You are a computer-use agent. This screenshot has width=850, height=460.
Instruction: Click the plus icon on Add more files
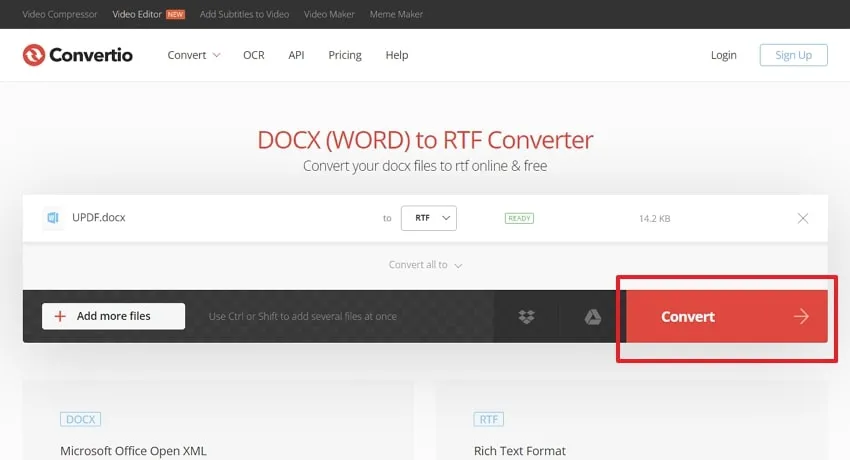click(60, 316)
